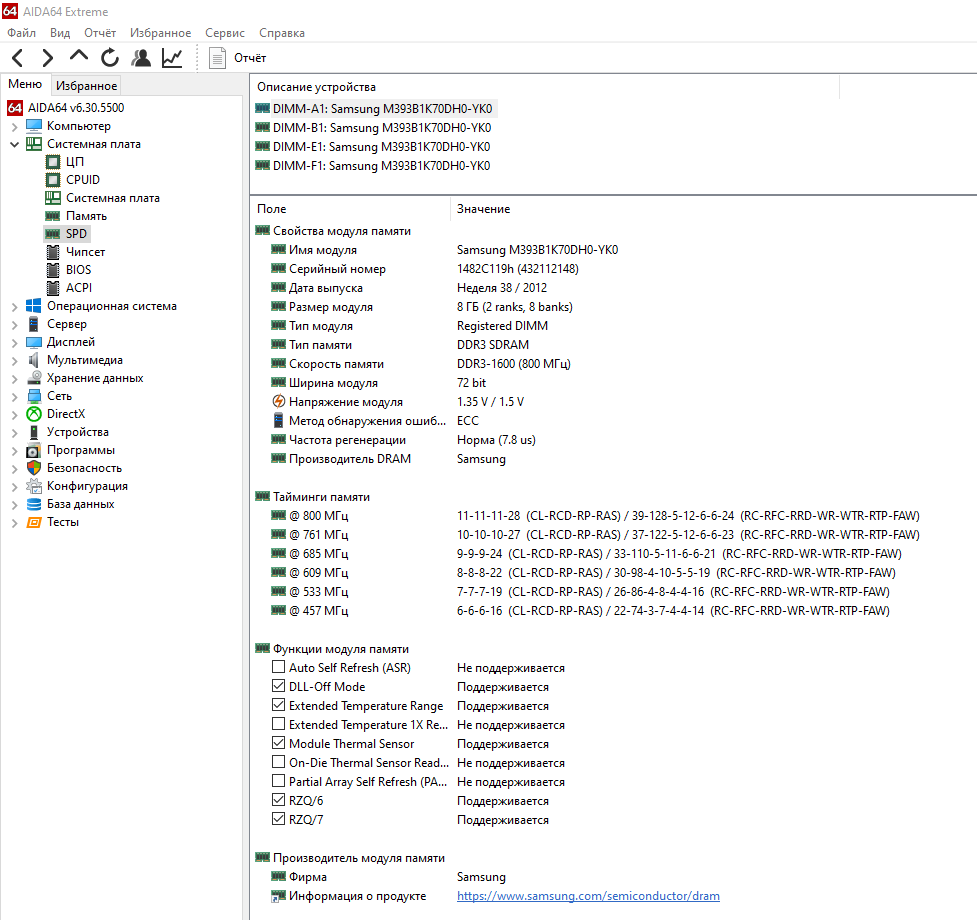Expand the Устройства tree node
Image resolution: width=977 pixels, height=920 pixels.
click(14, 433)
